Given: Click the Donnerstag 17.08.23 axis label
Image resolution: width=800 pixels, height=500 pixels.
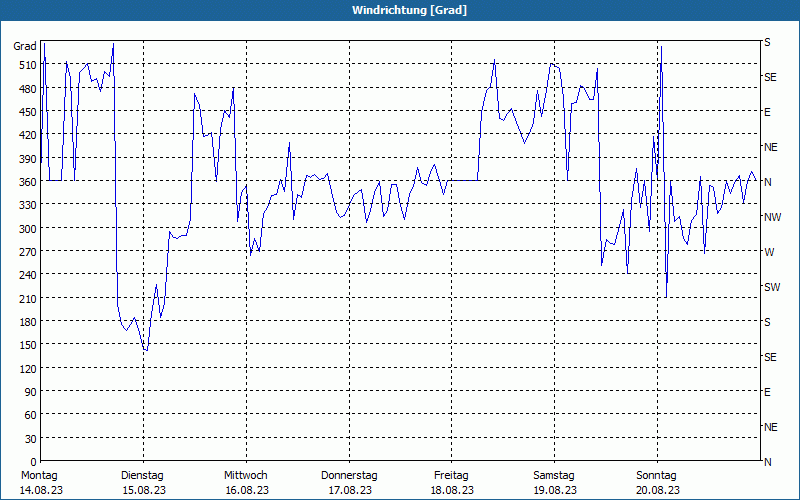Looking at the screenshot, I should 349,483.
